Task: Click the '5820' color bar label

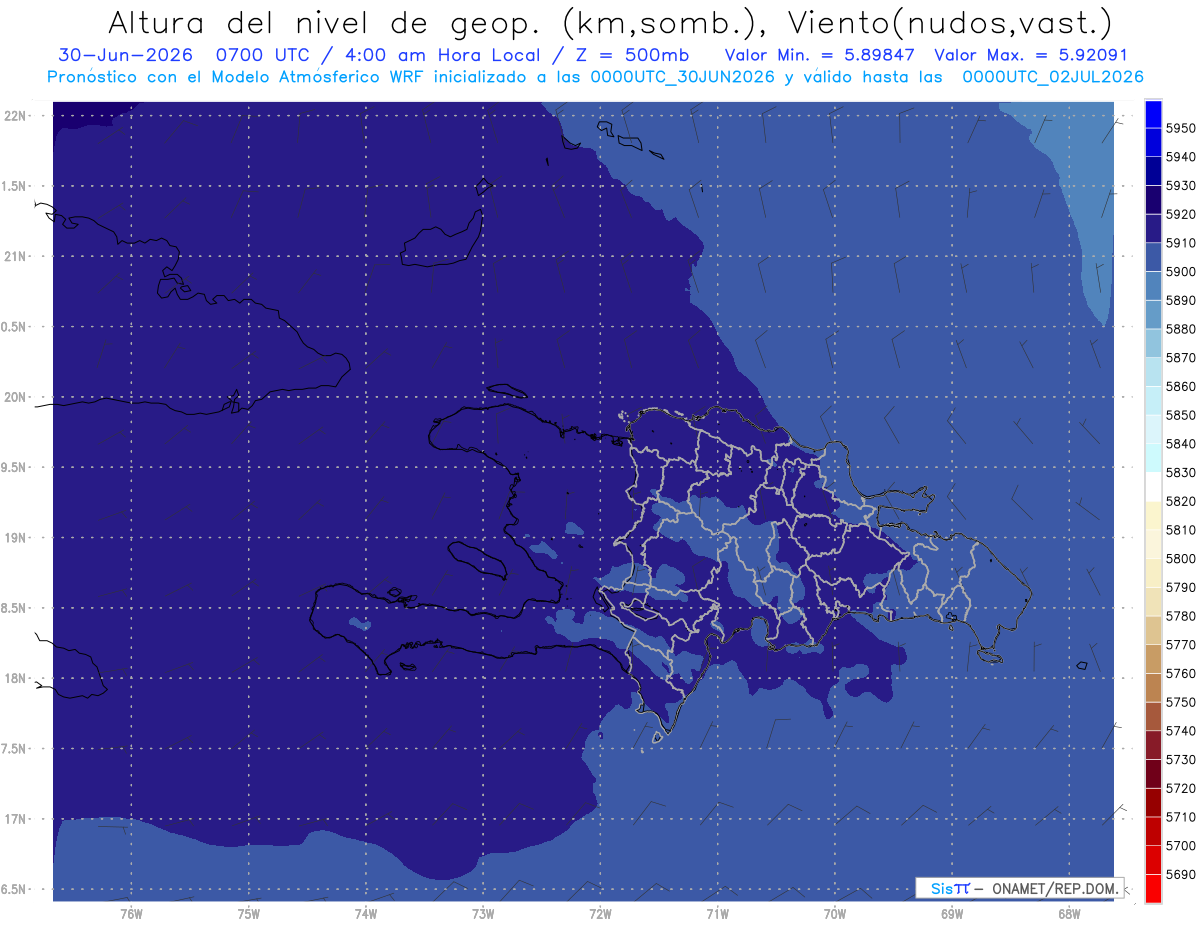Action: click(1180, 501)
